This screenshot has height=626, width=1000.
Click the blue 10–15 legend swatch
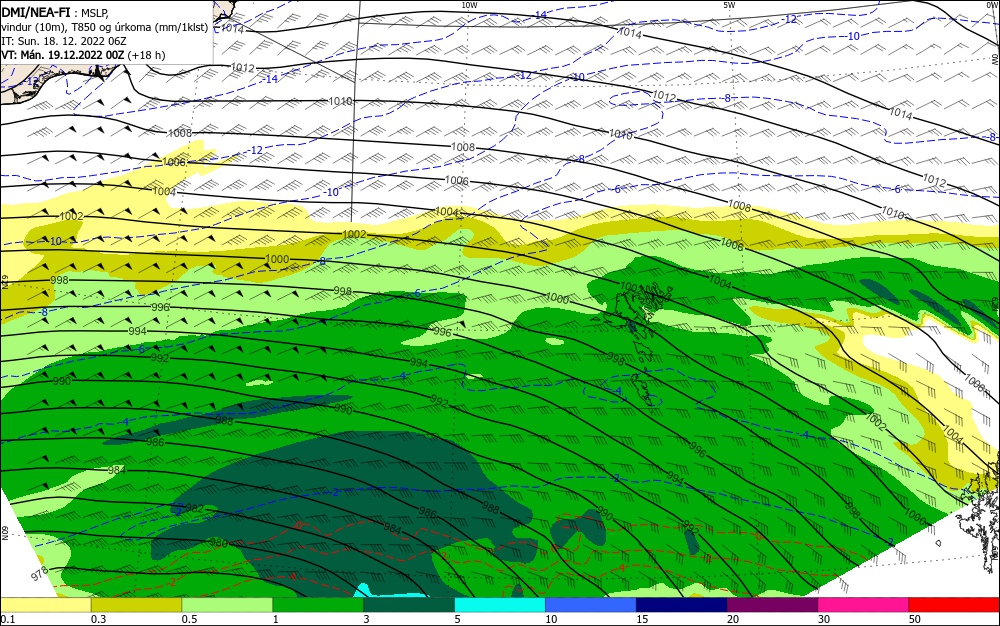point(591,605)
